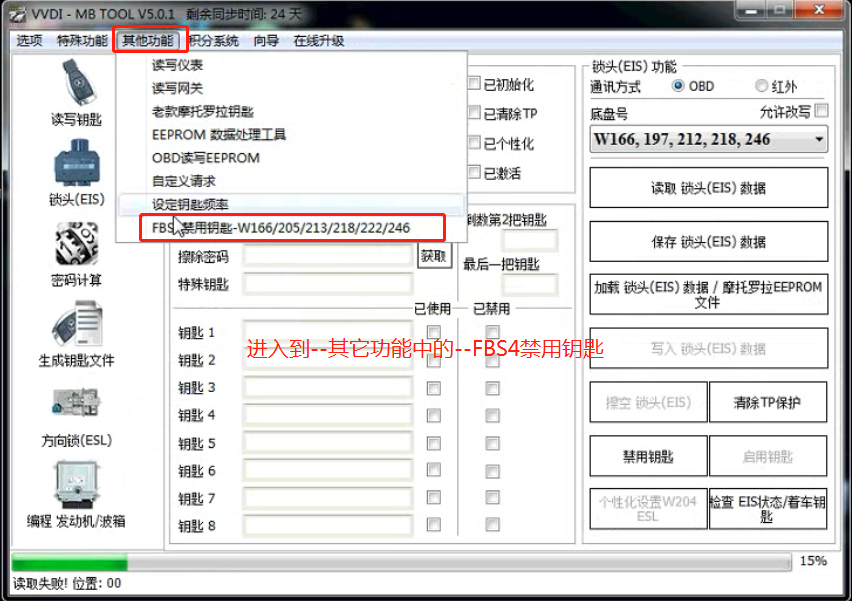The height and width of the screenshot is (601, 852).
Task: Open the 编程 发动机/波箱 ECU icon
Action: coord(76,486)
